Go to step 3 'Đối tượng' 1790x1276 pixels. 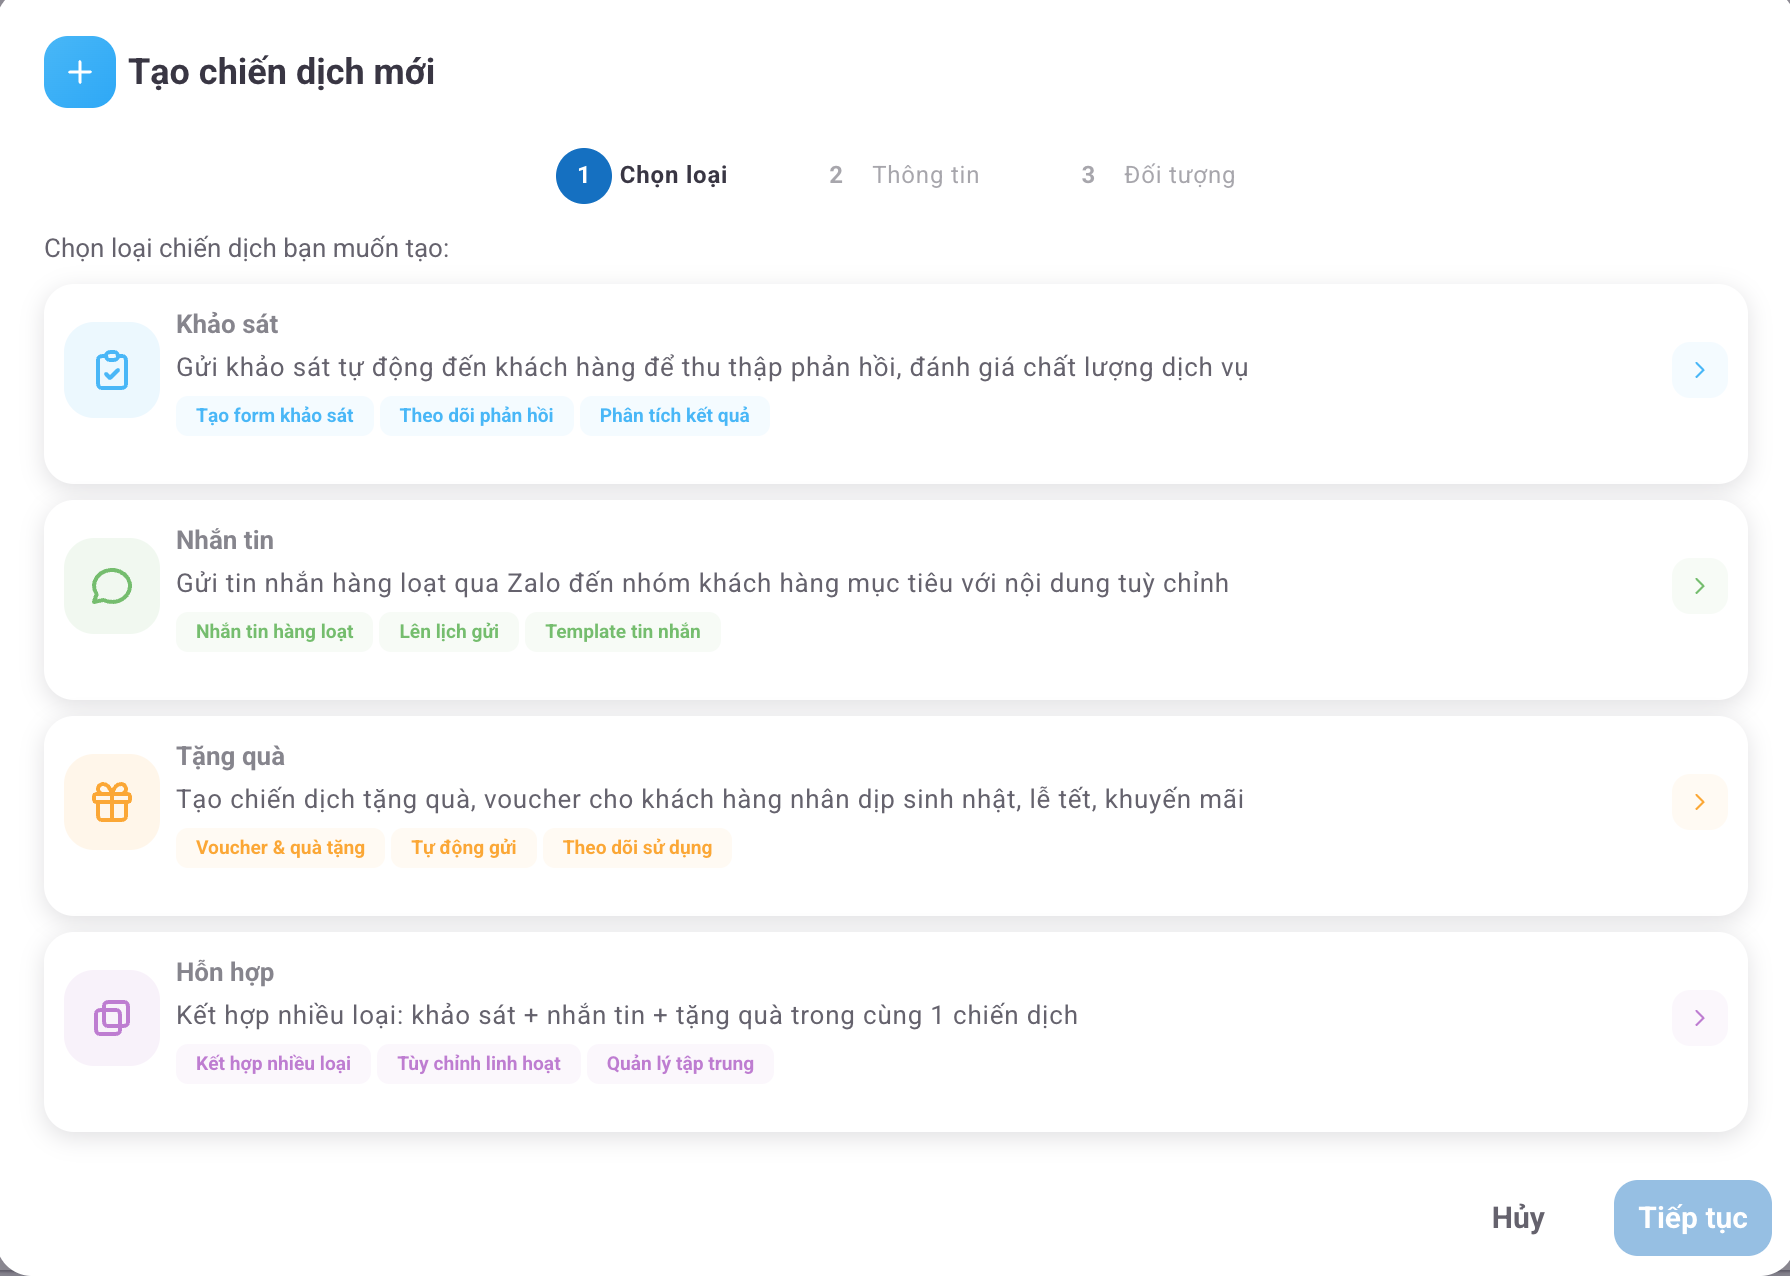1158,174
